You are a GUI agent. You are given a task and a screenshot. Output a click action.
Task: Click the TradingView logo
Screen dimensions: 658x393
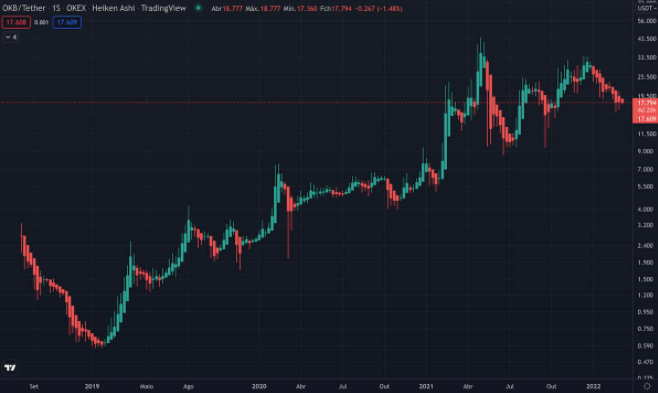10,368
